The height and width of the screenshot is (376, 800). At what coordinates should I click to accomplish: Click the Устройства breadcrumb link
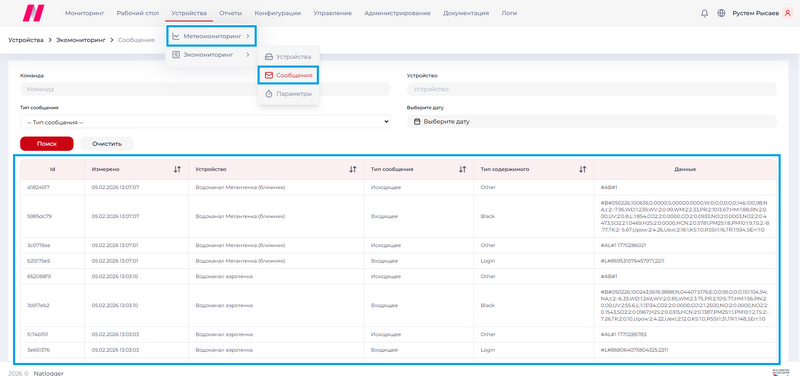point(26,40)
